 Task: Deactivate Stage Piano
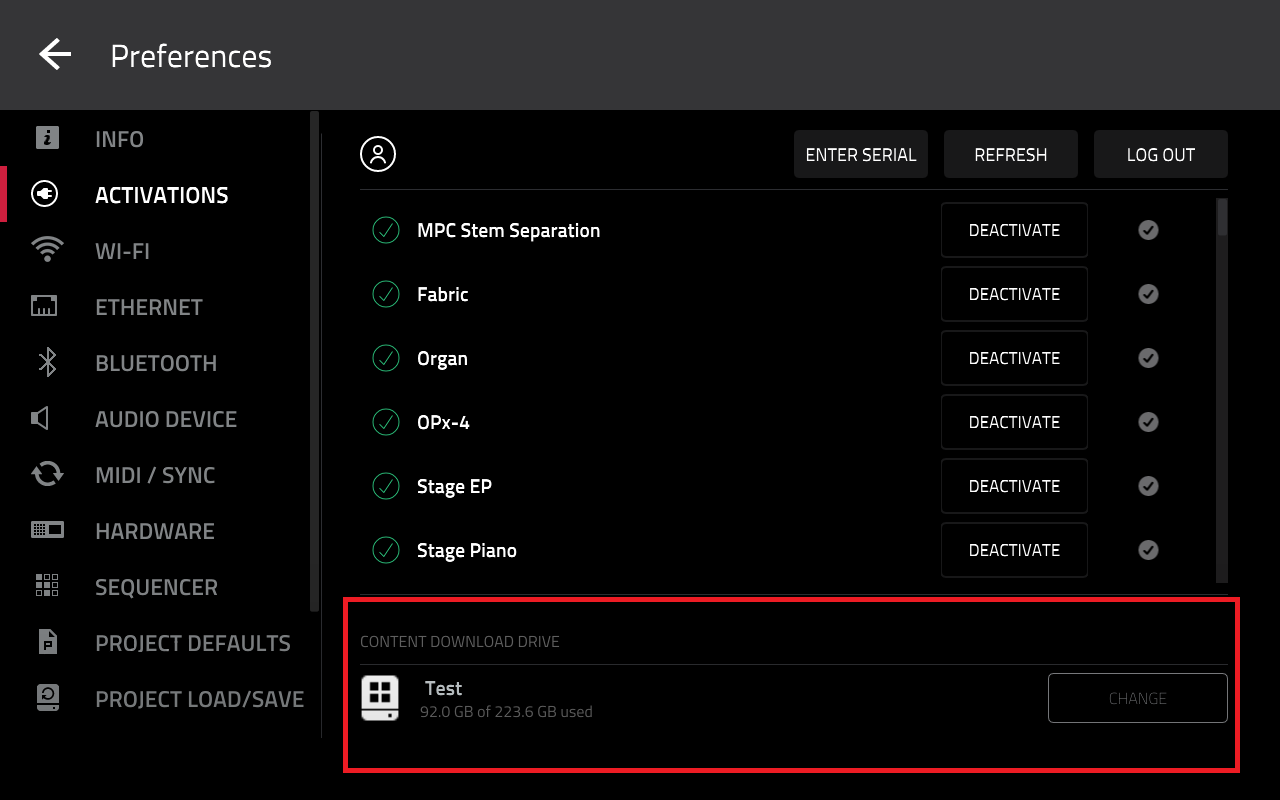click(1014, 550)
